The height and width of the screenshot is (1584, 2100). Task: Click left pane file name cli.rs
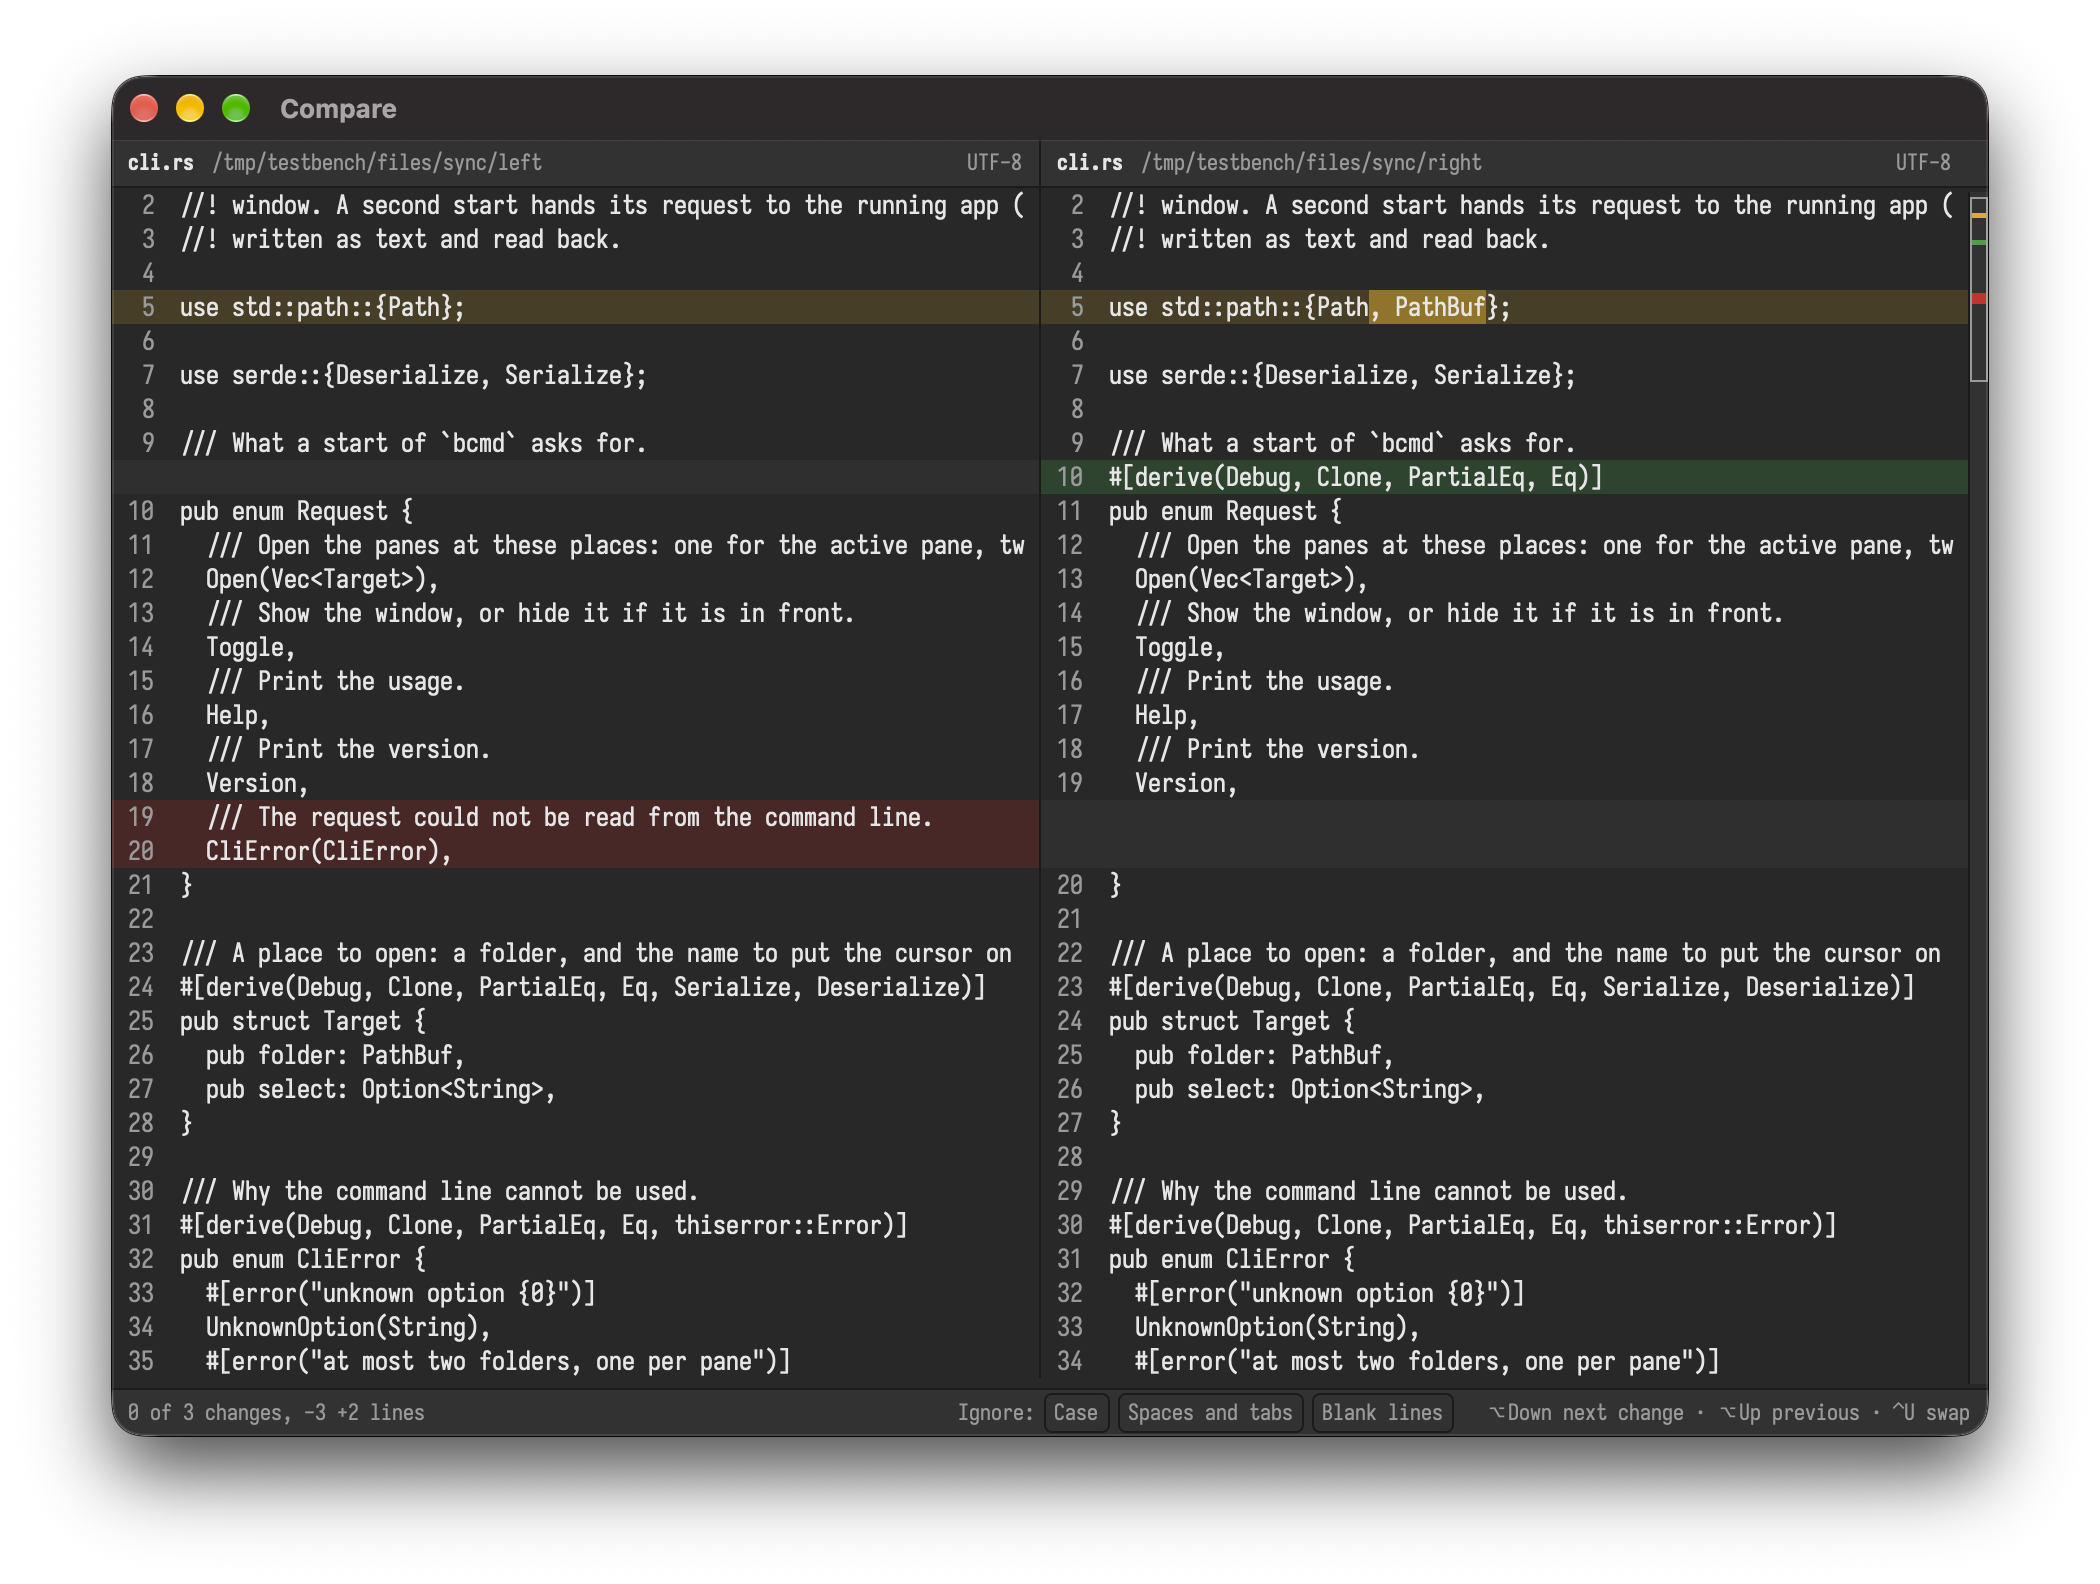[x=160, y=163]
